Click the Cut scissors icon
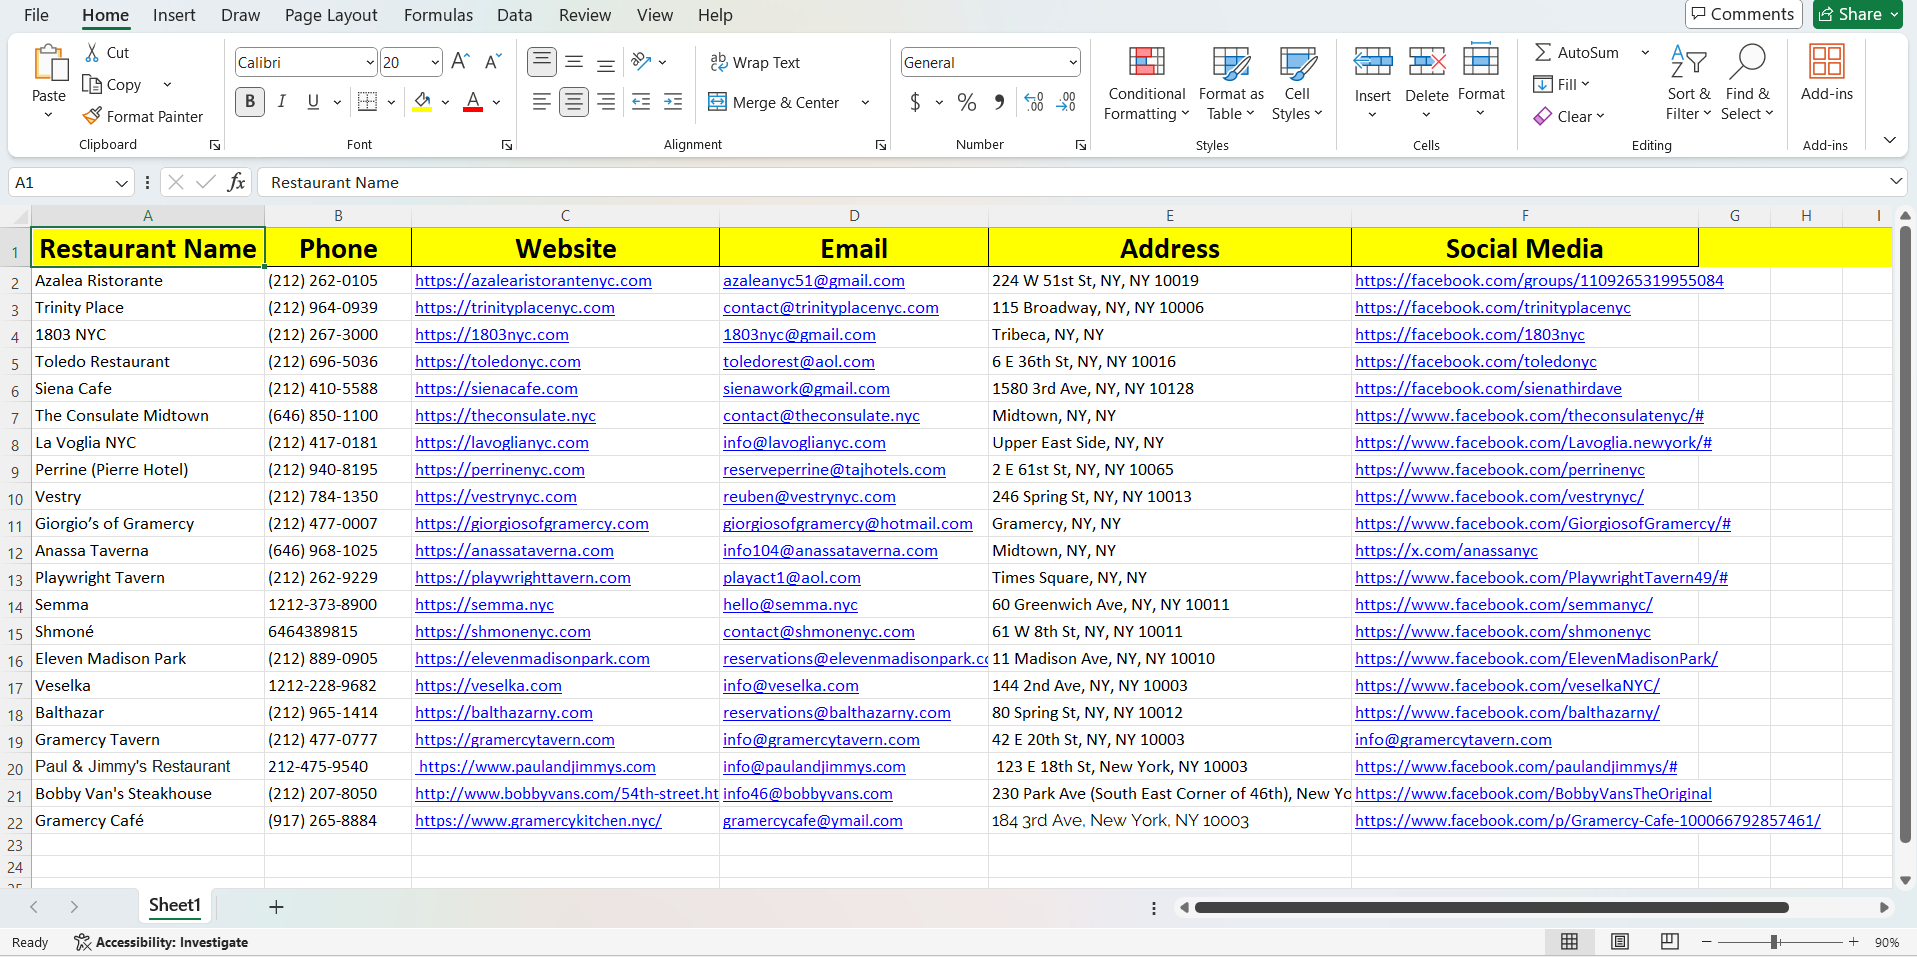The image size is (1917, 957). click(x=93, y=53)
